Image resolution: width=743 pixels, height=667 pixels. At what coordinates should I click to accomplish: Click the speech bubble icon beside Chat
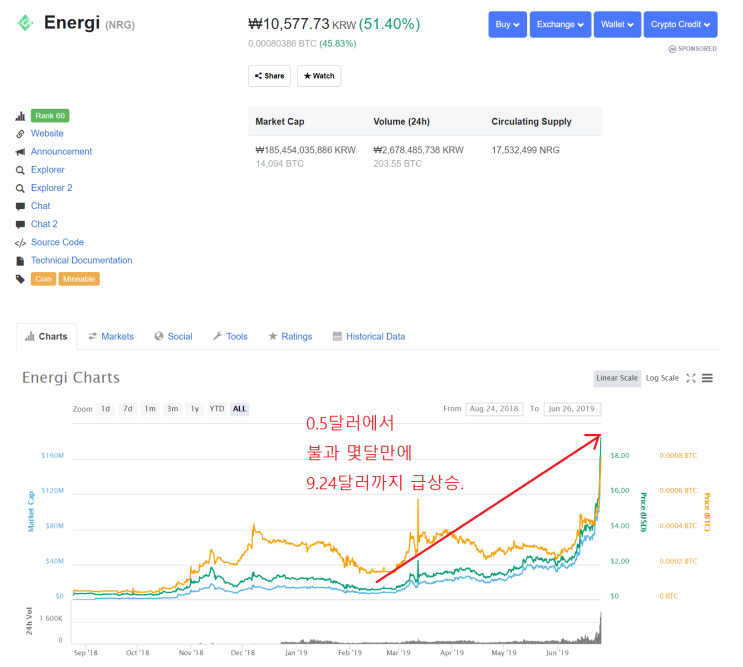click(x=20, y=207)
